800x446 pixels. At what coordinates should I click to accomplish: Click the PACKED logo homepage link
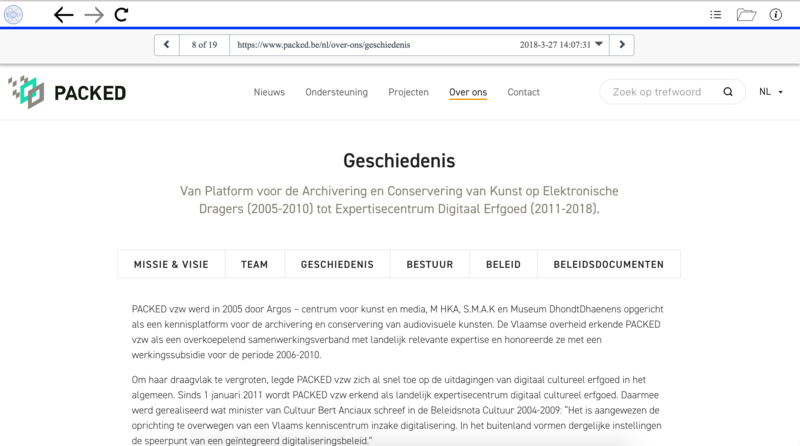pos(67,93)
